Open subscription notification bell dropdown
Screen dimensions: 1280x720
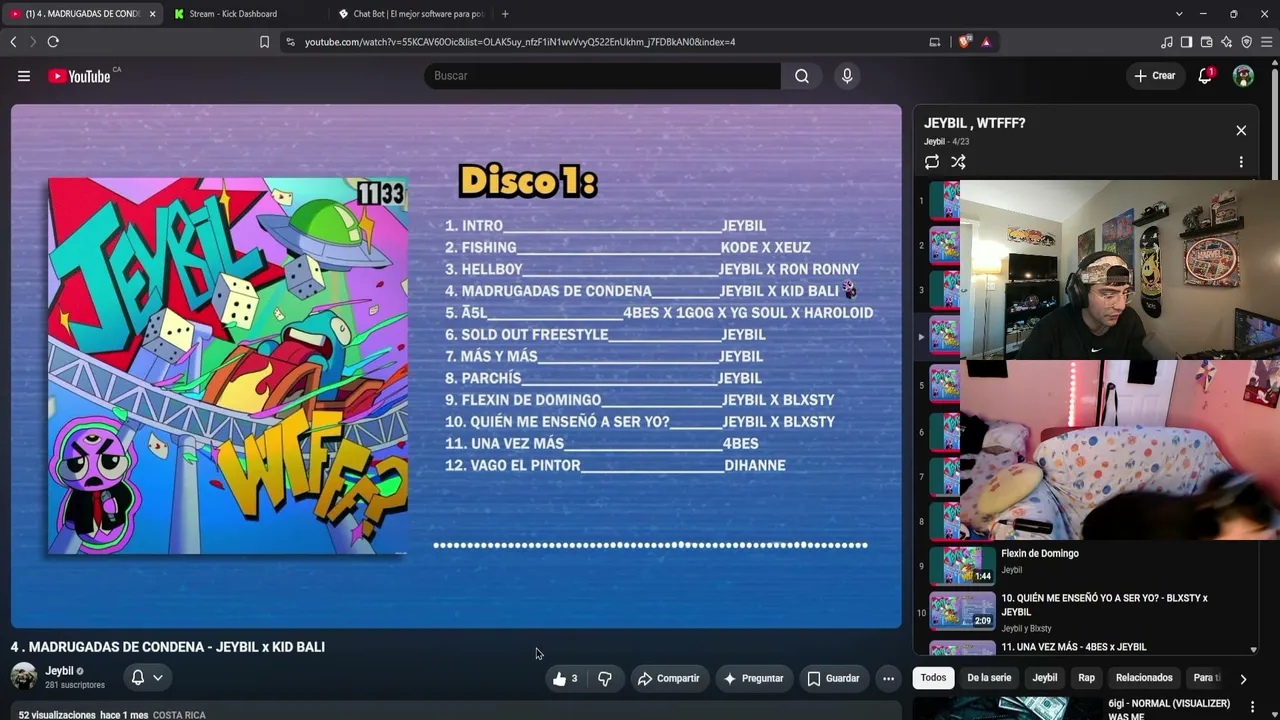click(x=147, y=677)
